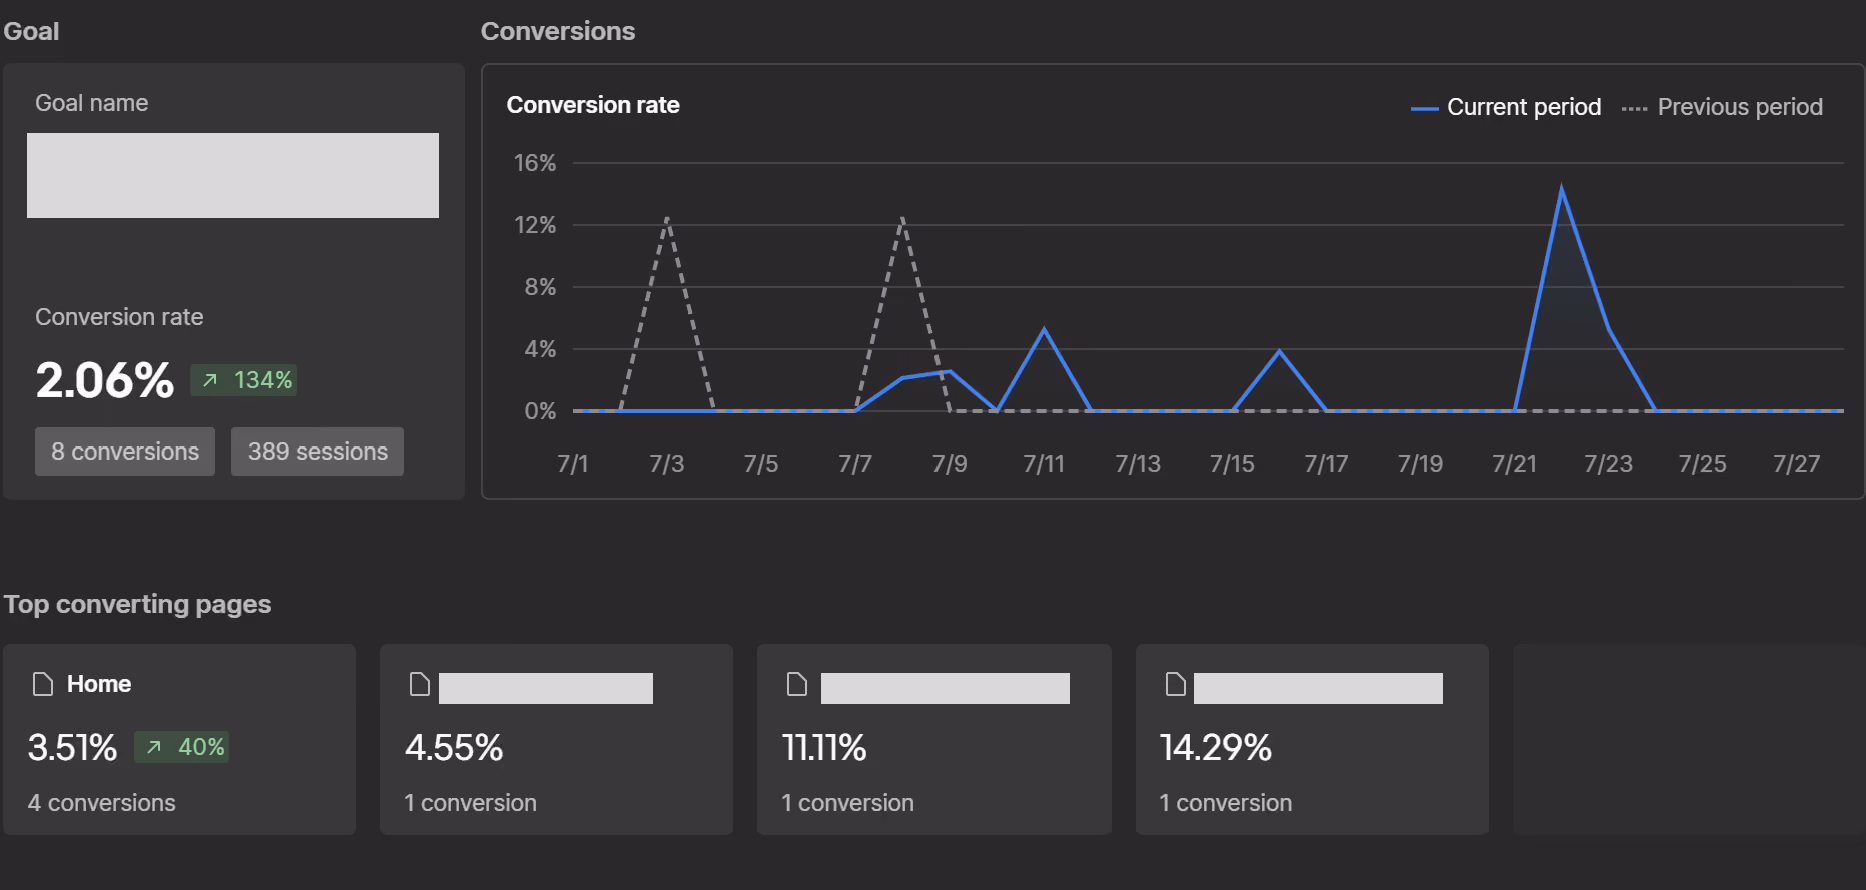Click the 2.06% conversion rate value

(x=105, y=380)
